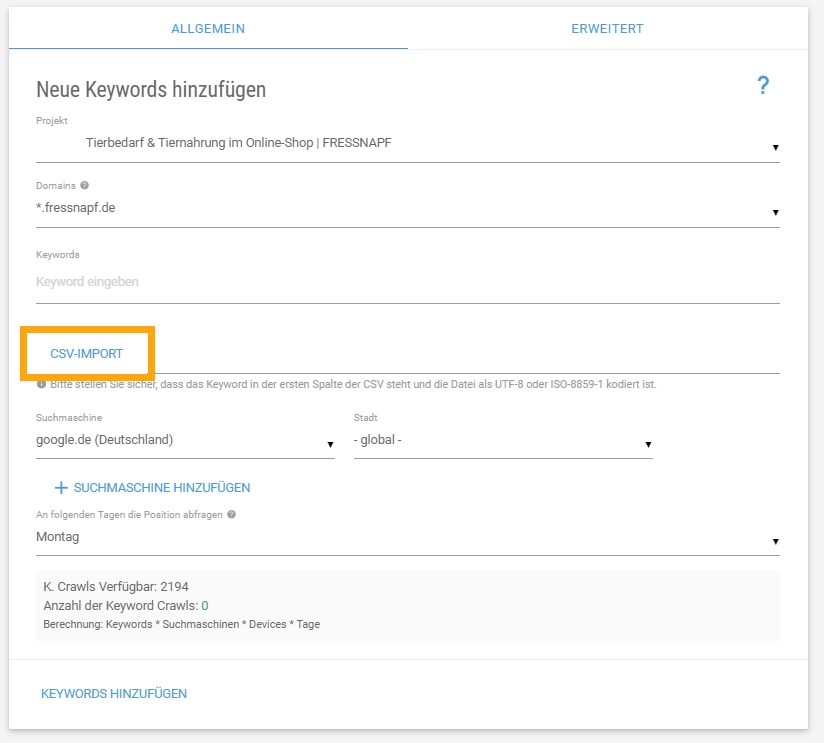Focus the Keyword eingeben input field
The width and height of the screenshot is (824, 743).
tap(408, 282)
